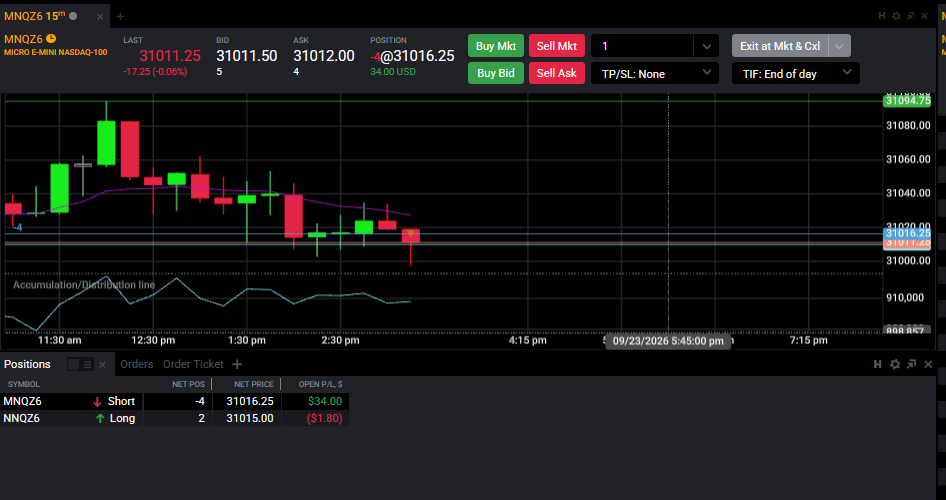This screenshot has height=500, width=946.
Task: Open the order quantity dropdown arrow
Action: click(x=706, y=46)
